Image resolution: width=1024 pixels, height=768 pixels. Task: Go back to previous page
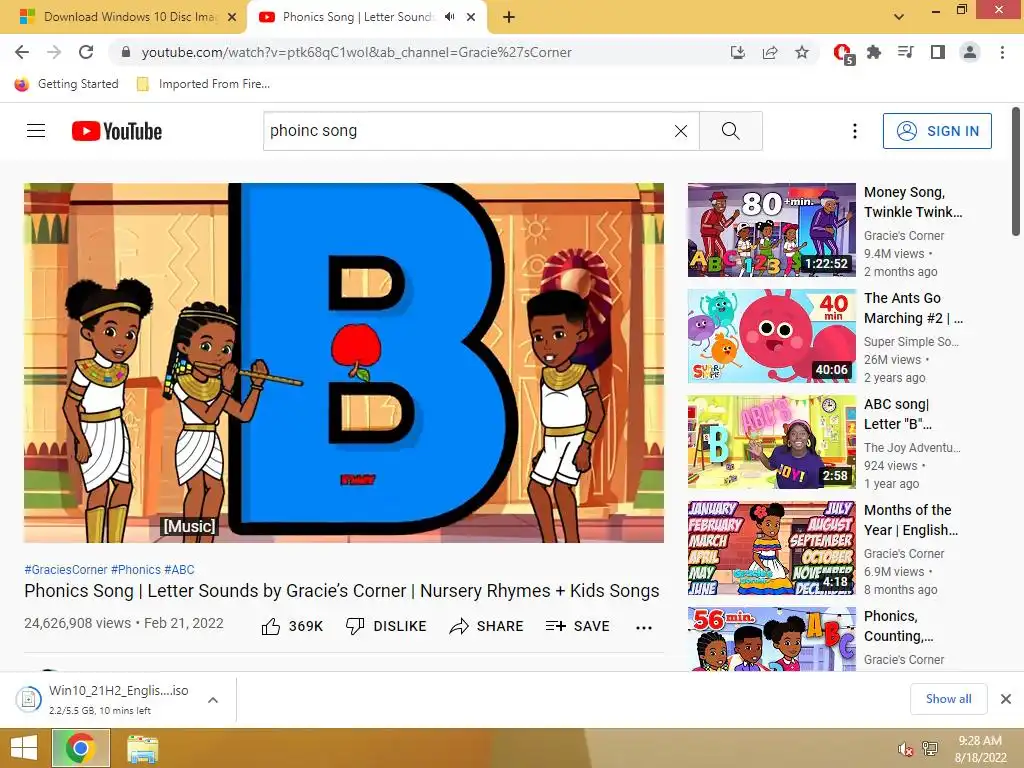click(22, 52)
